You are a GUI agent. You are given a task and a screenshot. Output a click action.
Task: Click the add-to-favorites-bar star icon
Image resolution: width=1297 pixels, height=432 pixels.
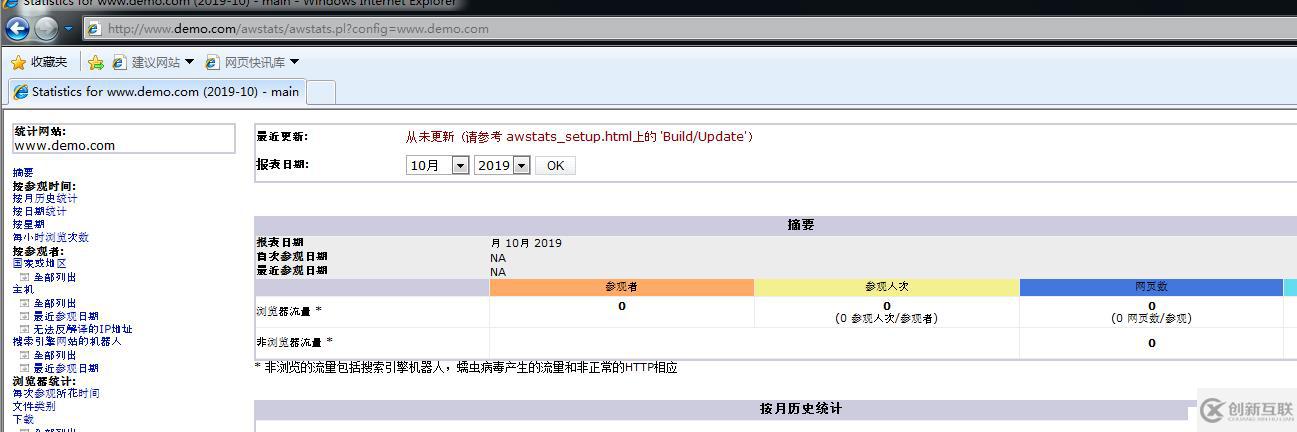point(96,62)
